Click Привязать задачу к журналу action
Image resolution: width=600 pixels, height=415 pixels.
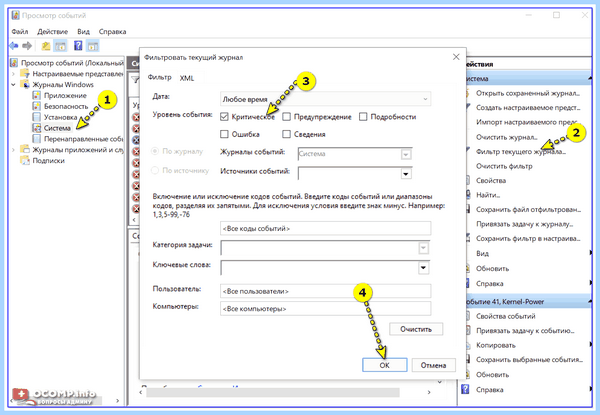[x=525, y=224]
